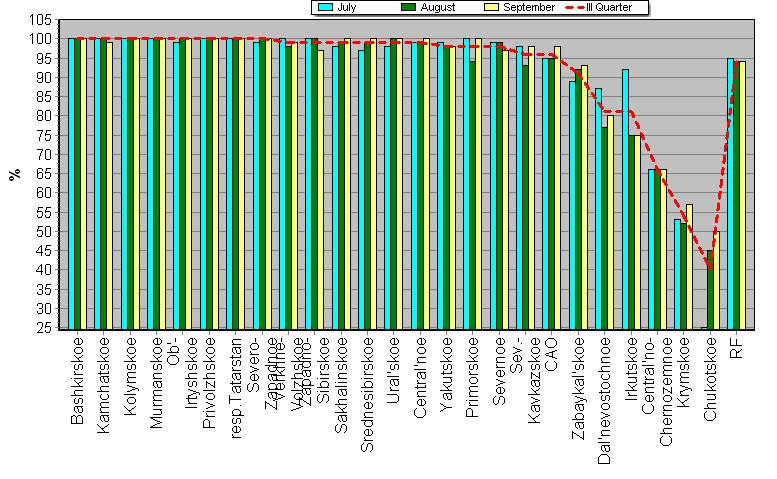777x479 pixels.
Task: Click the cyan July bar for Irkutskoe
Action: 625,199
